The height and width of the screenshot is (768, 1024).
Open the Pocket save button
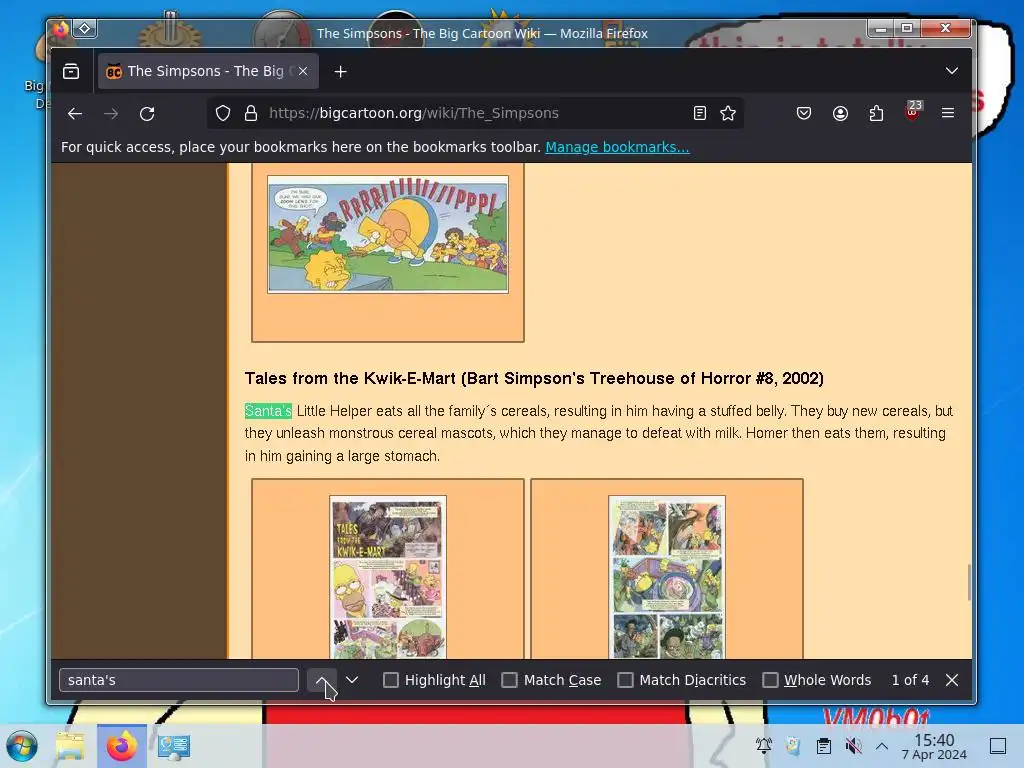pyautogui.click(x=804, y=114)
